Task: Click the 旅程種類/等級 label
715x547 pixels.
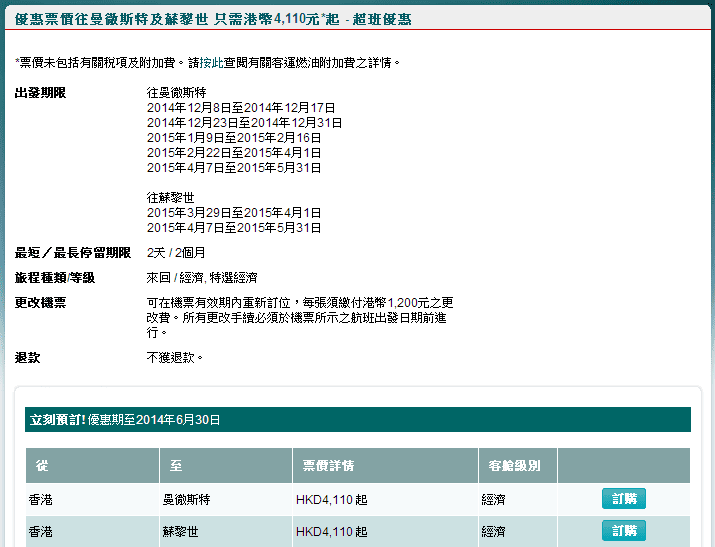Action: [55, 277]
